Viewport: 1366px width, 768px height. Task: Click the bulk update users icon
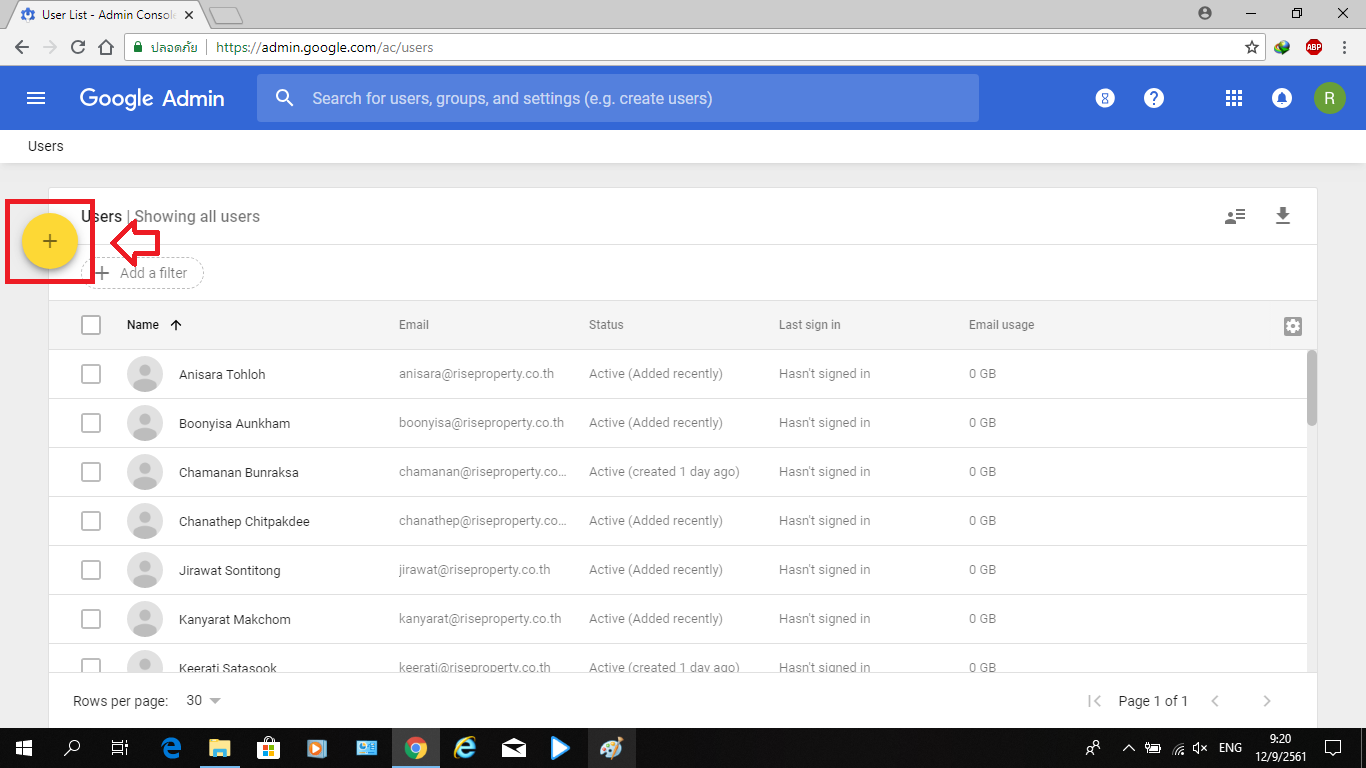(1235, 216)
